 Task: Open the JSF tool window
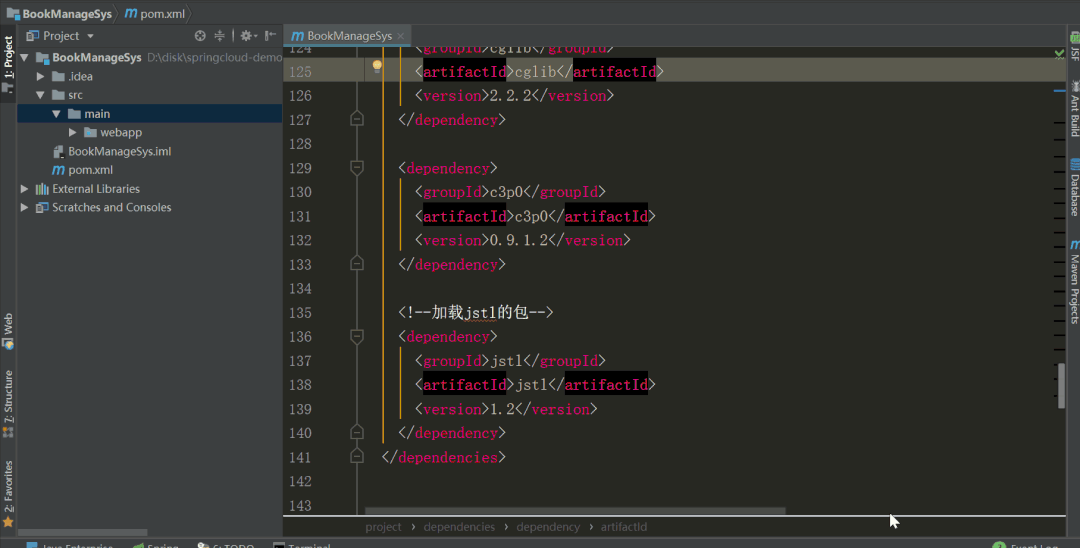point(1074,46)
